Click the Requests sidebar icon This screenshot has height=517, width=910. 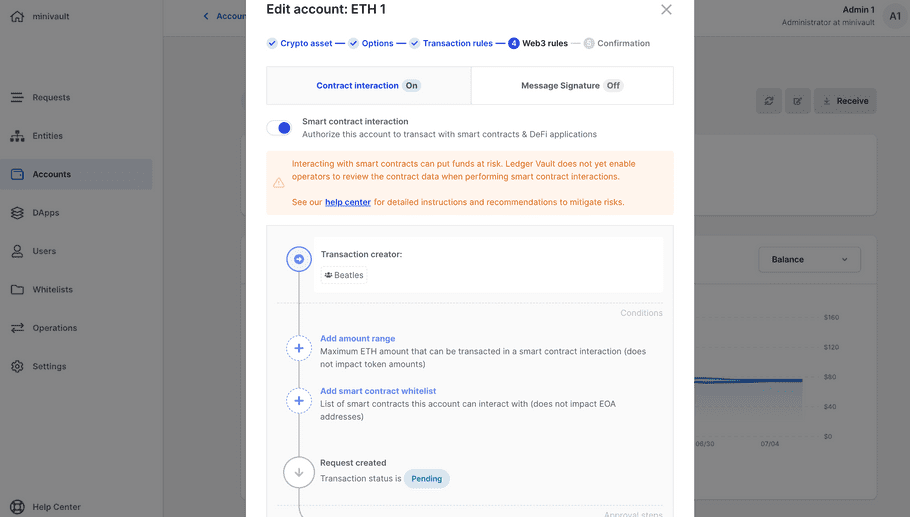click(17, 97)
